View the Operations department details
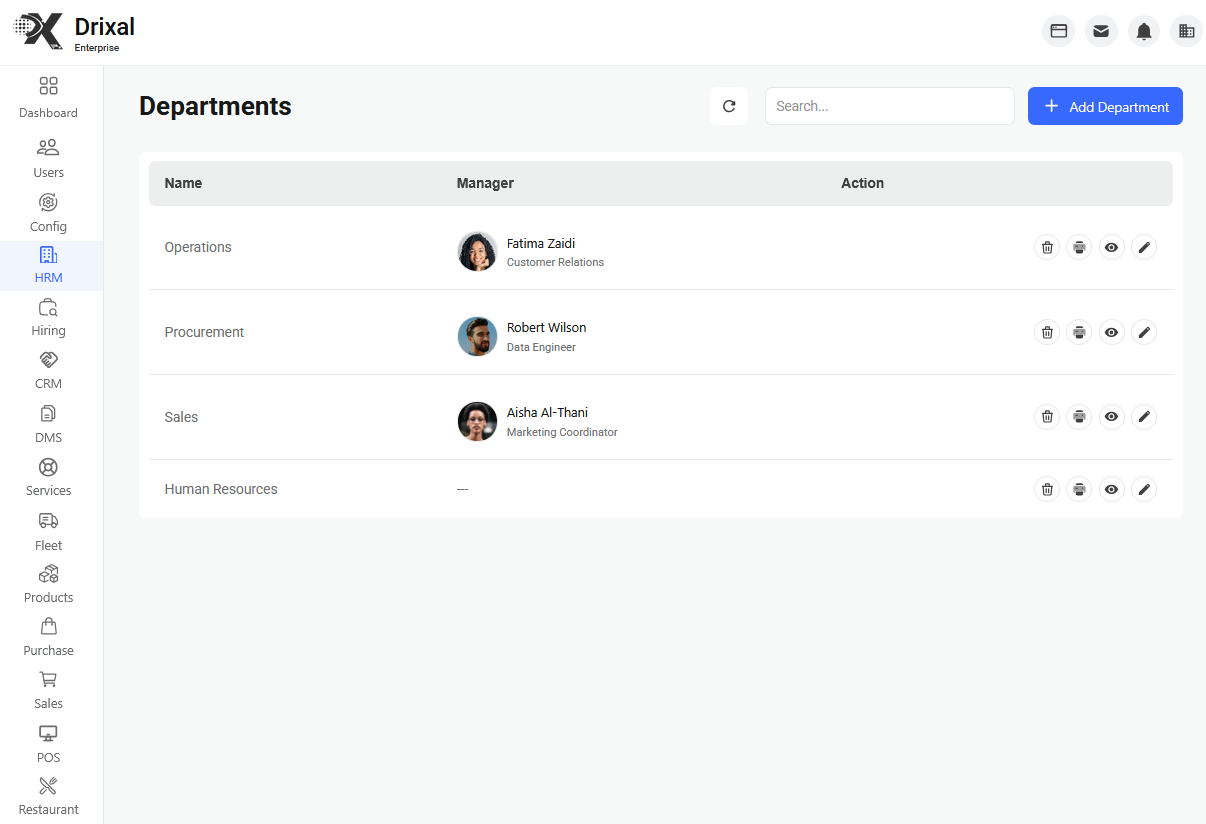1206x824 pixels. click(x=1111, y=247)
